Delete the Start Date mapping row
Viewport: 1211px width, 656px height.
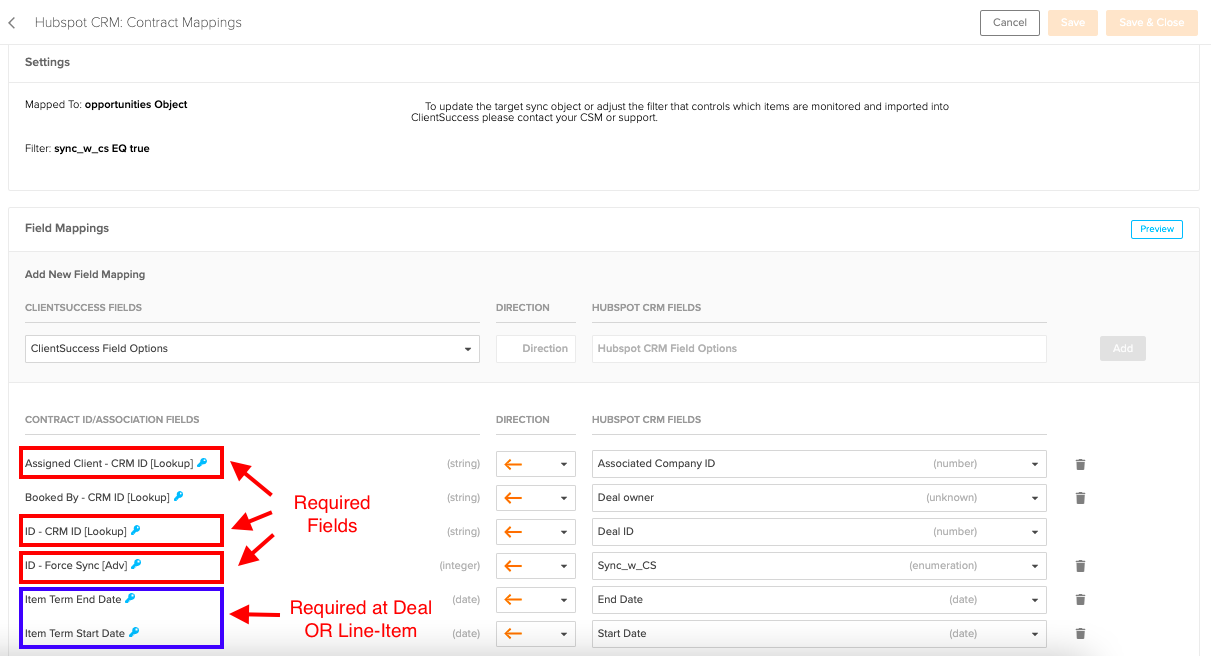1080,634
